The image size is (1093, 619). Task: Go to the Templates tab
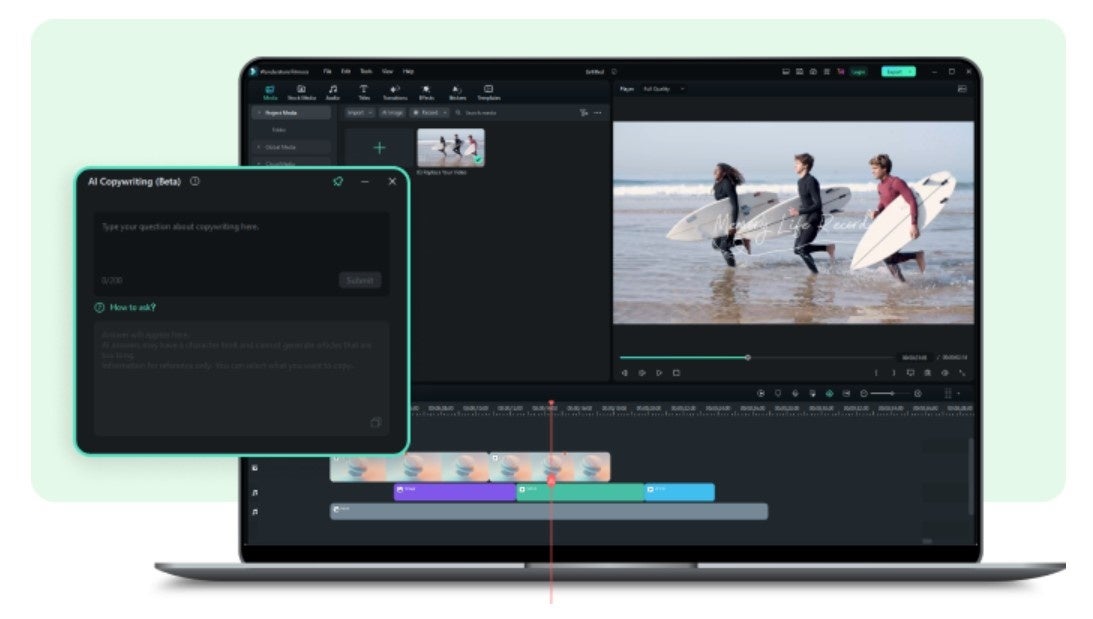click(488, 92)
